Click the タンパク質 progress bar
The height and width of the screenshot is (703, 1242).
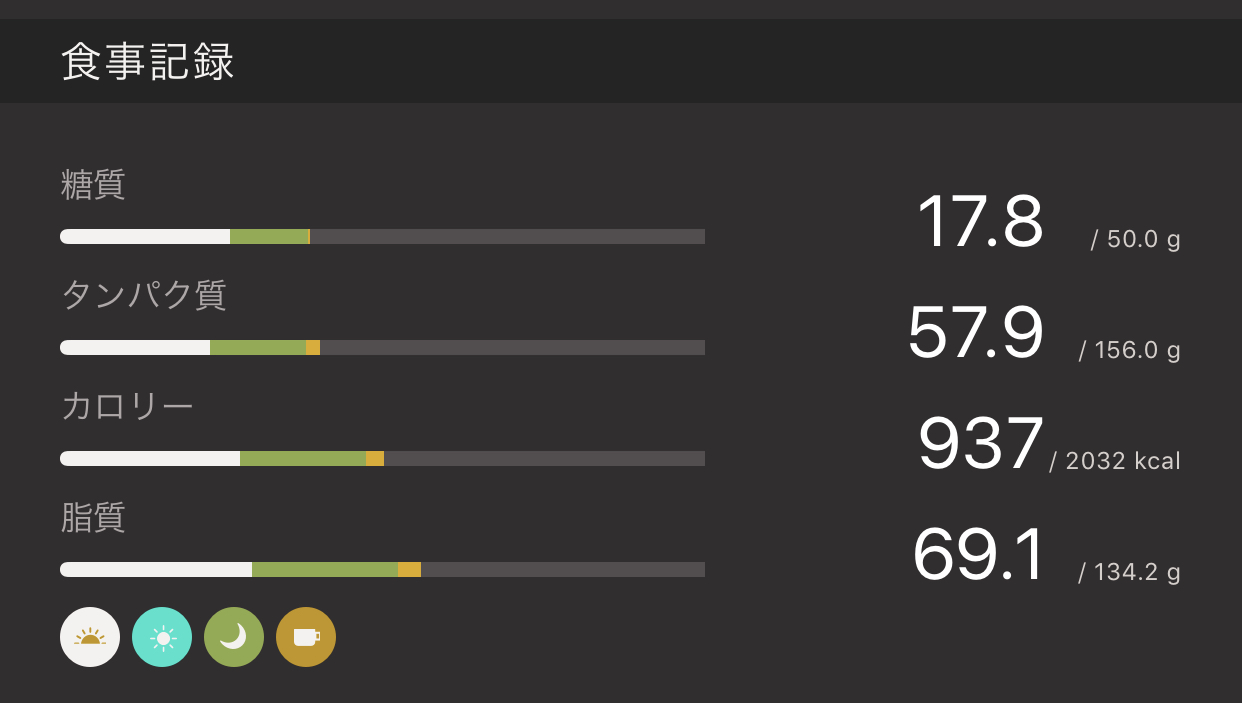pos(382,348)
